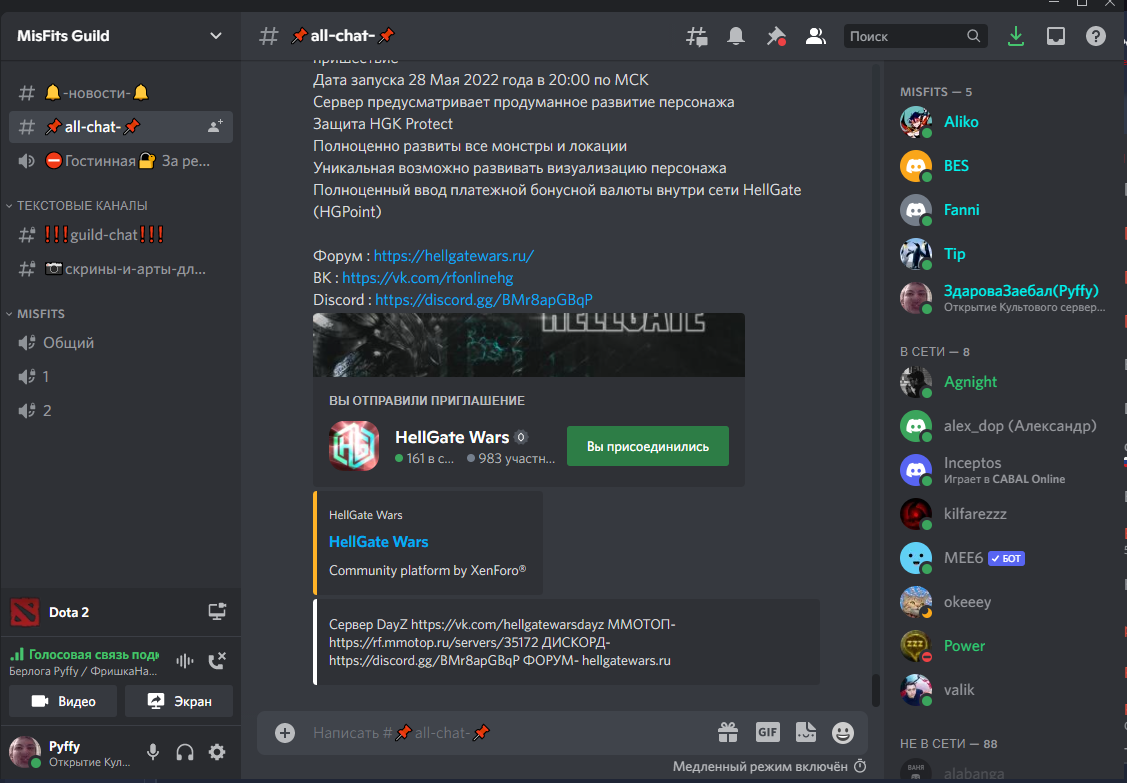Image resolution: width=1127 pixels, height=783 pixels.
Task: Deafen with the headphones icon
Action: point(185,752)
